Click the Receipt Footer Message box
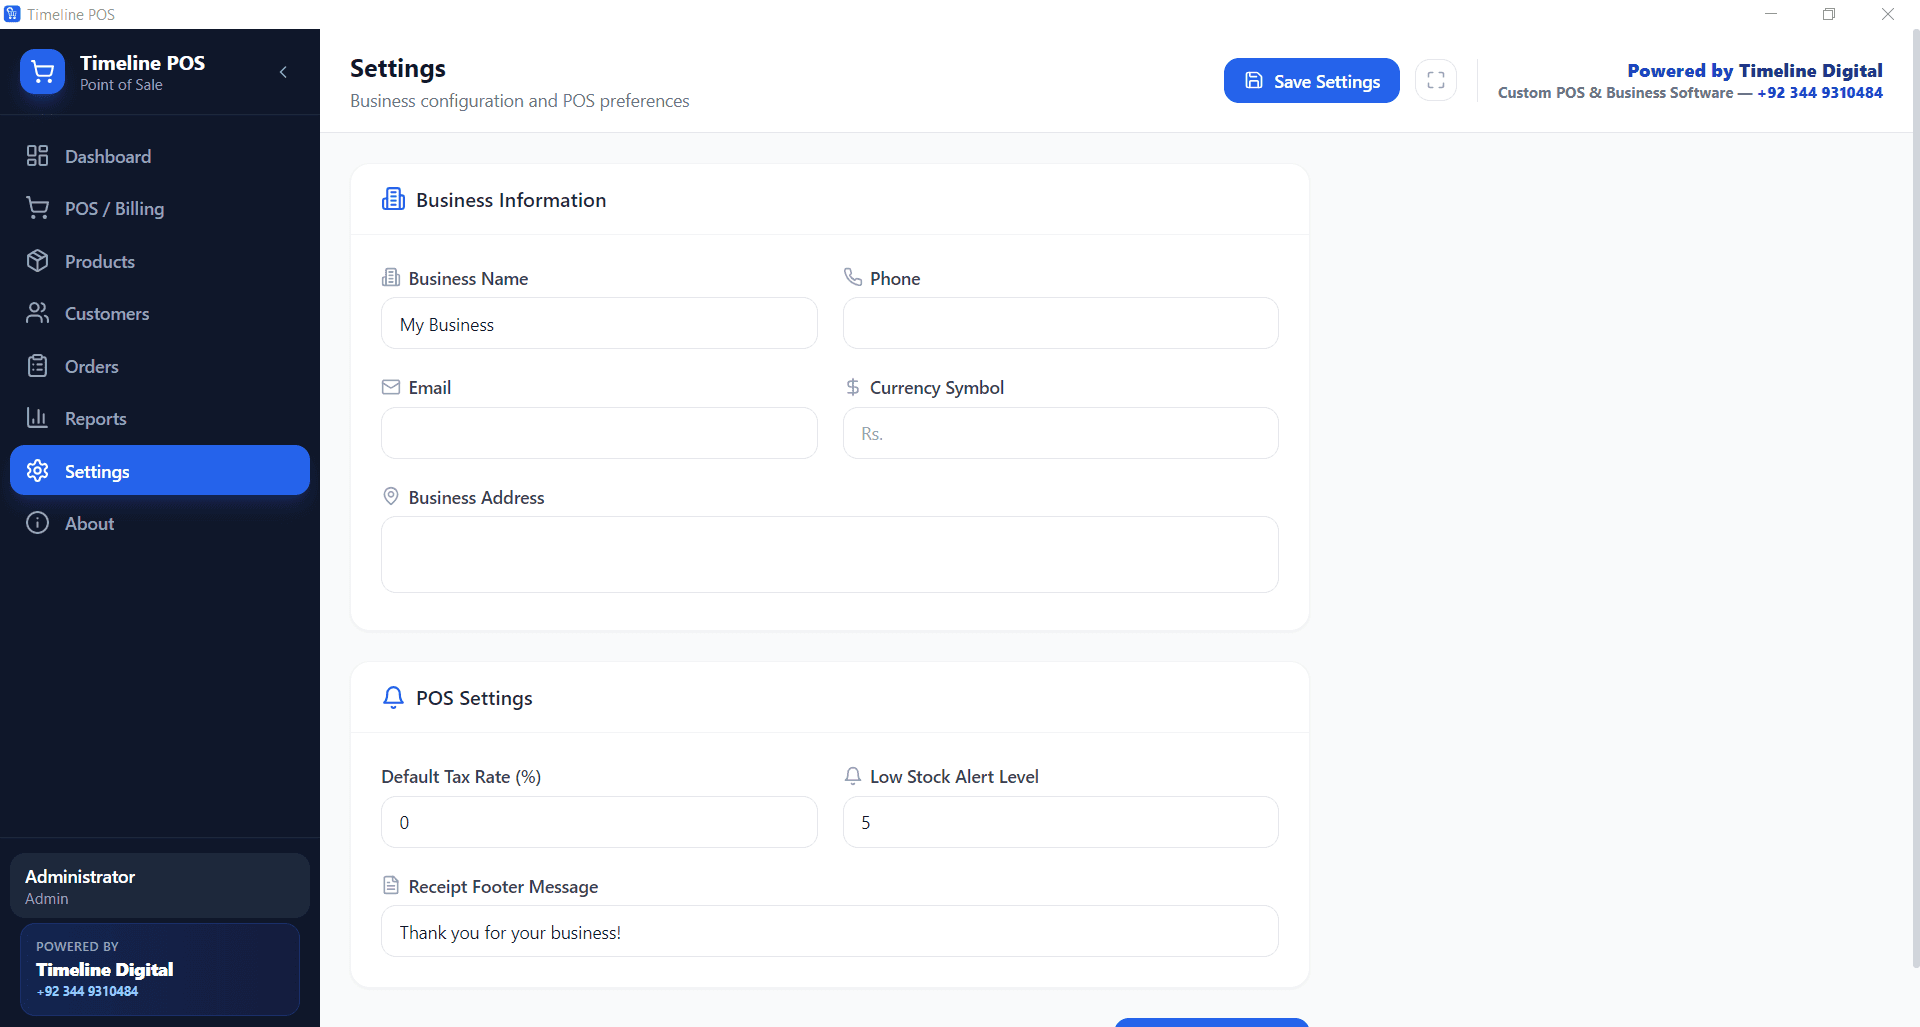The height and width of the screenshot is (1027, 1920). point(828,931)
